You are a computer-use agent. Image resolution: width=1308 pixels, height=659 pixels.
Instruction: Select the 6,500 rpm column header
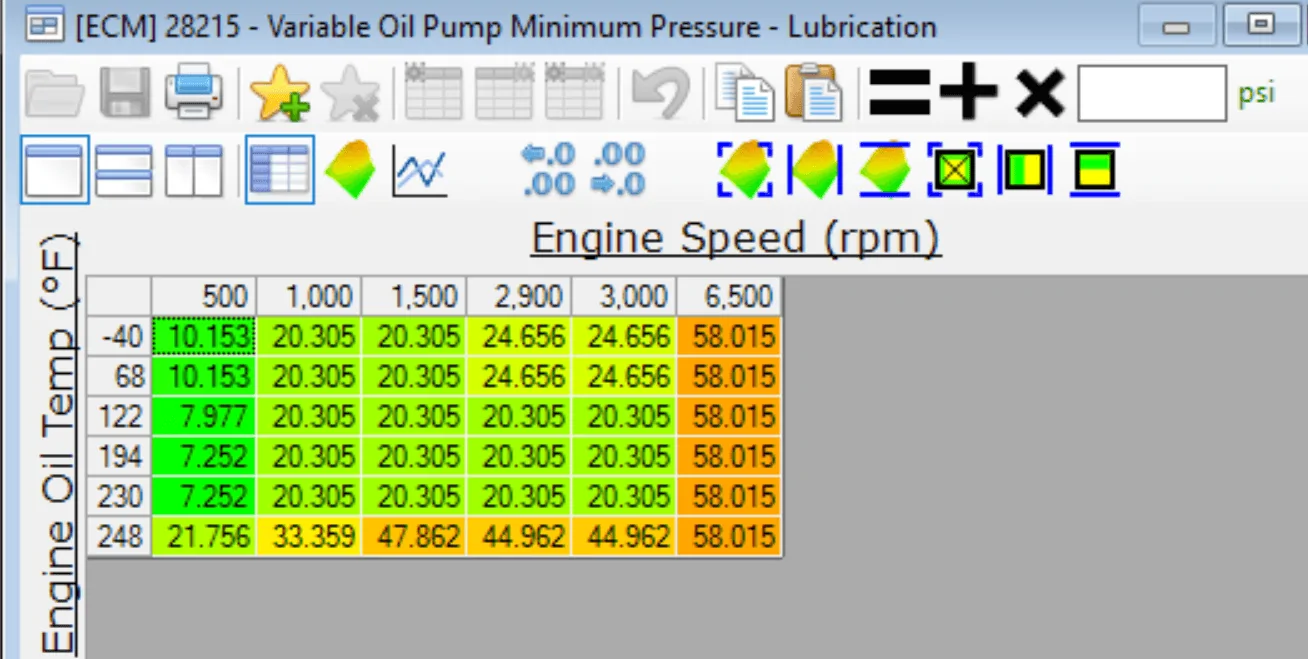pyautogui.click(x=729, y=296)
